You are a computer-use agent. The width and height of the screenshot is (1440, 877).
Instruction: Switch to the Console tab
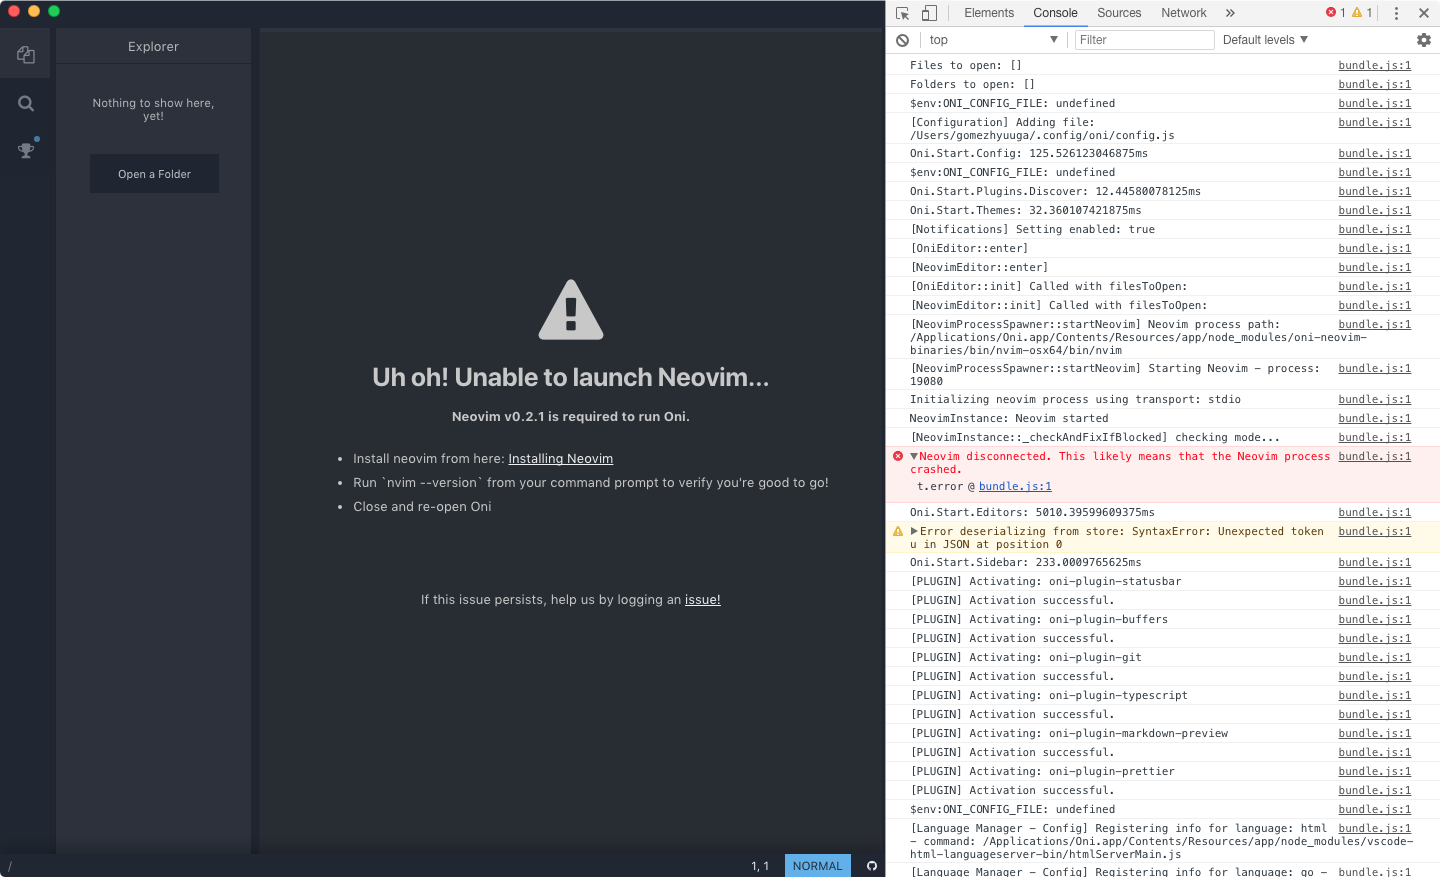coord(1055,13)
